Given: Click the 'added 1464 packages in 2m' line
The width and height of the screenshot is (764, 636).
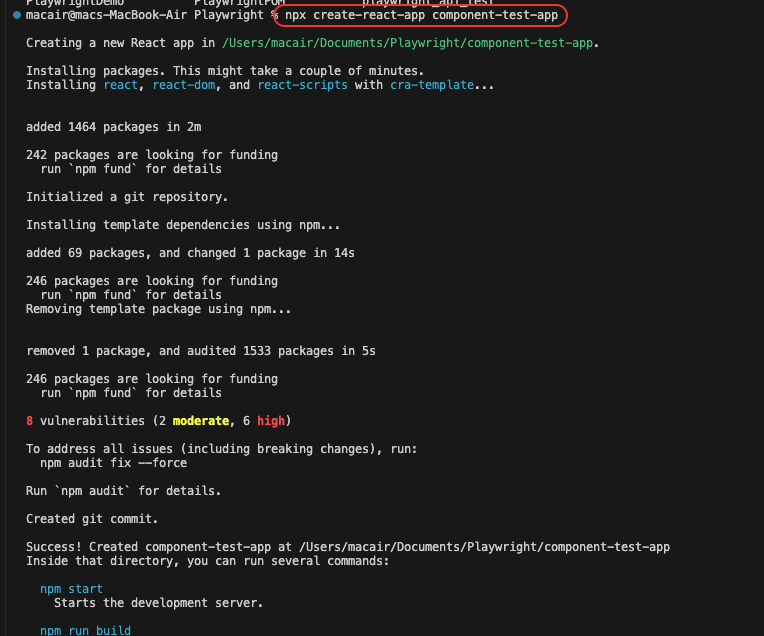Looking at the screenshot, I should pyautogui.click(x=114, y=127).
